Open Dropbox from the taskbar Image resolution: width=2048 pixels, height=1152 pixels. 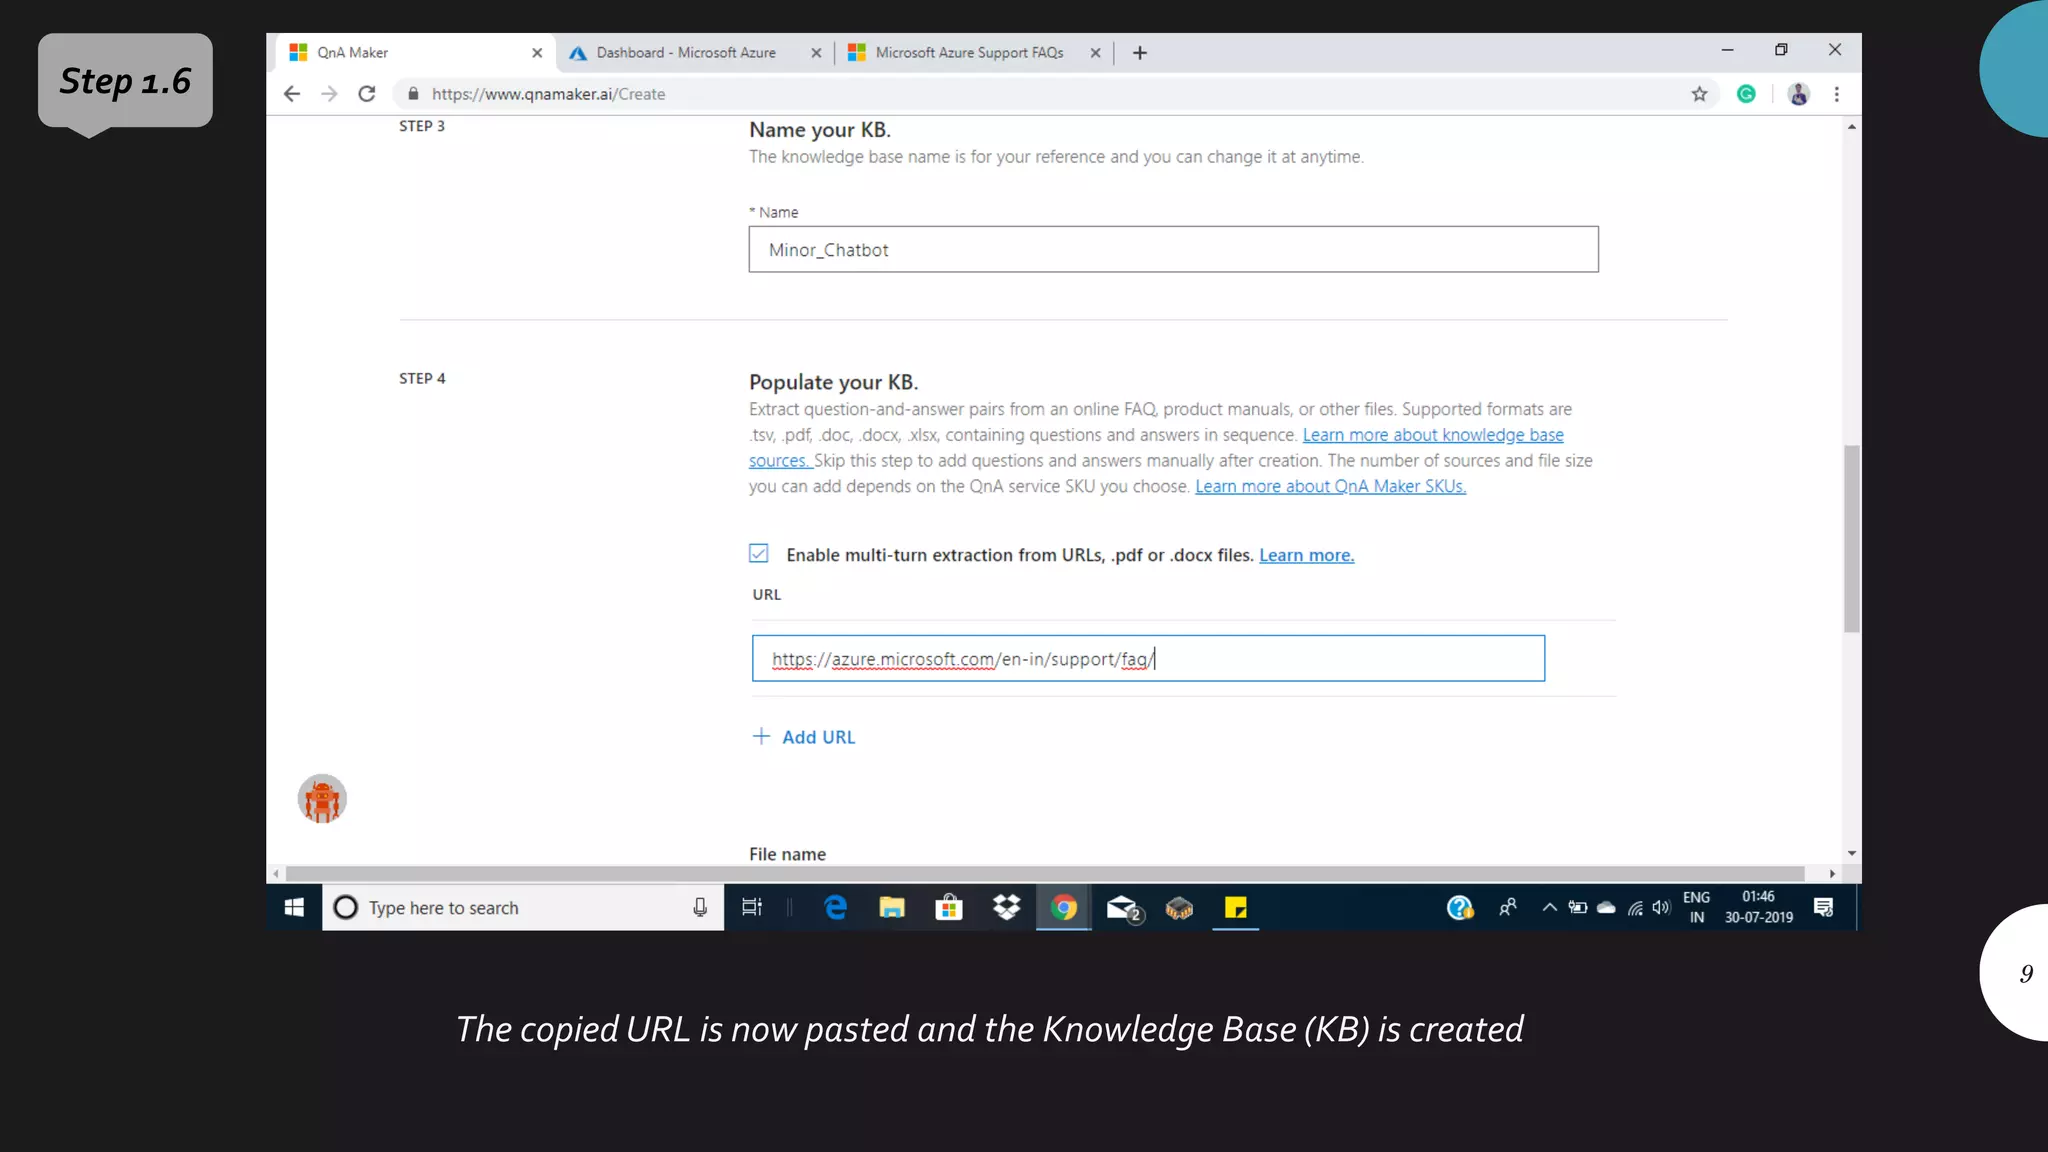[1006, 907]
